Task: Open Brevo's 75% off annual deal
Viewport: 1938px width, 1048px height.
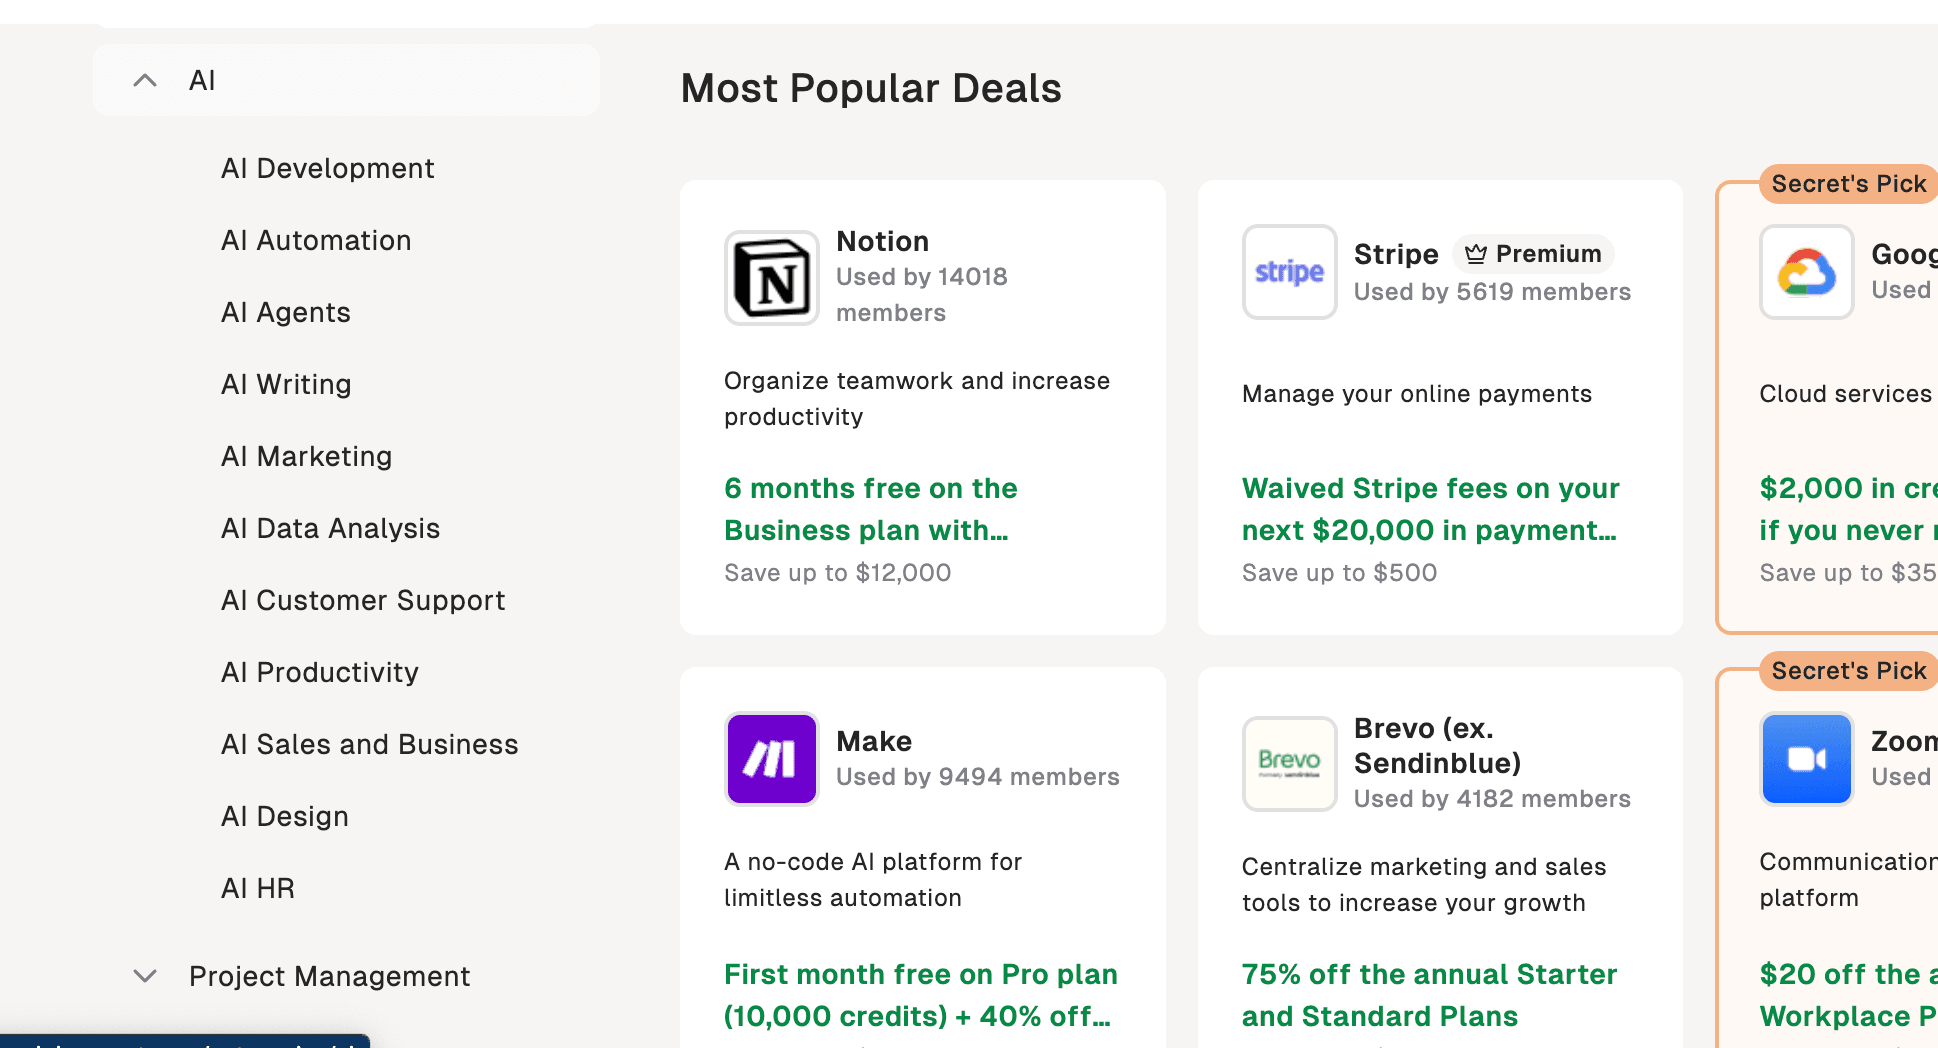Action: pyautogui.click(x=1428, y=995)
